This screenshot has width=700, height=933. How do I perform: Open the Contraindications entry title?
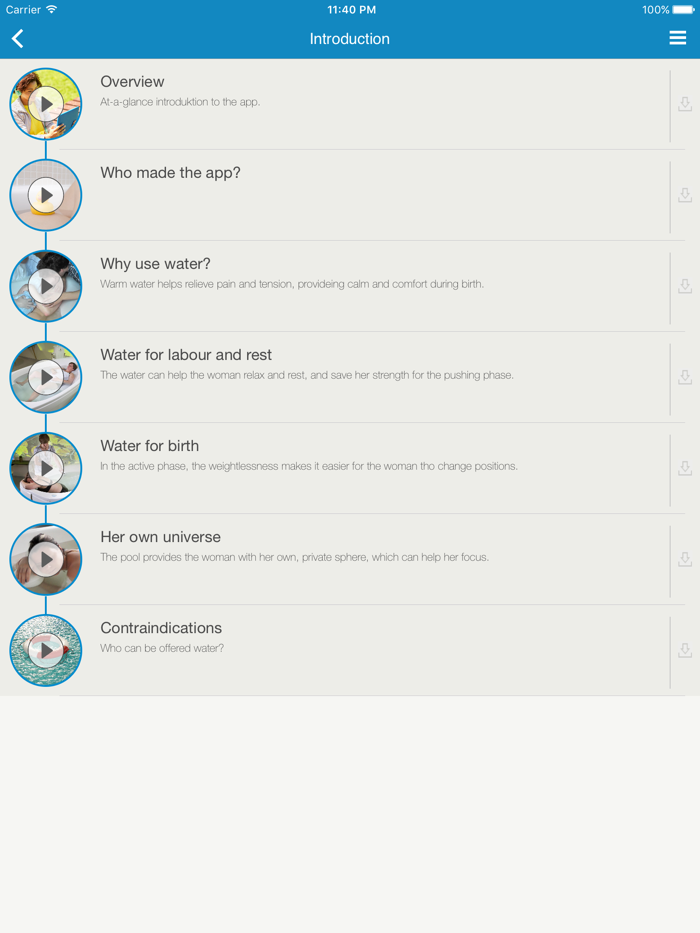point(161,628)
